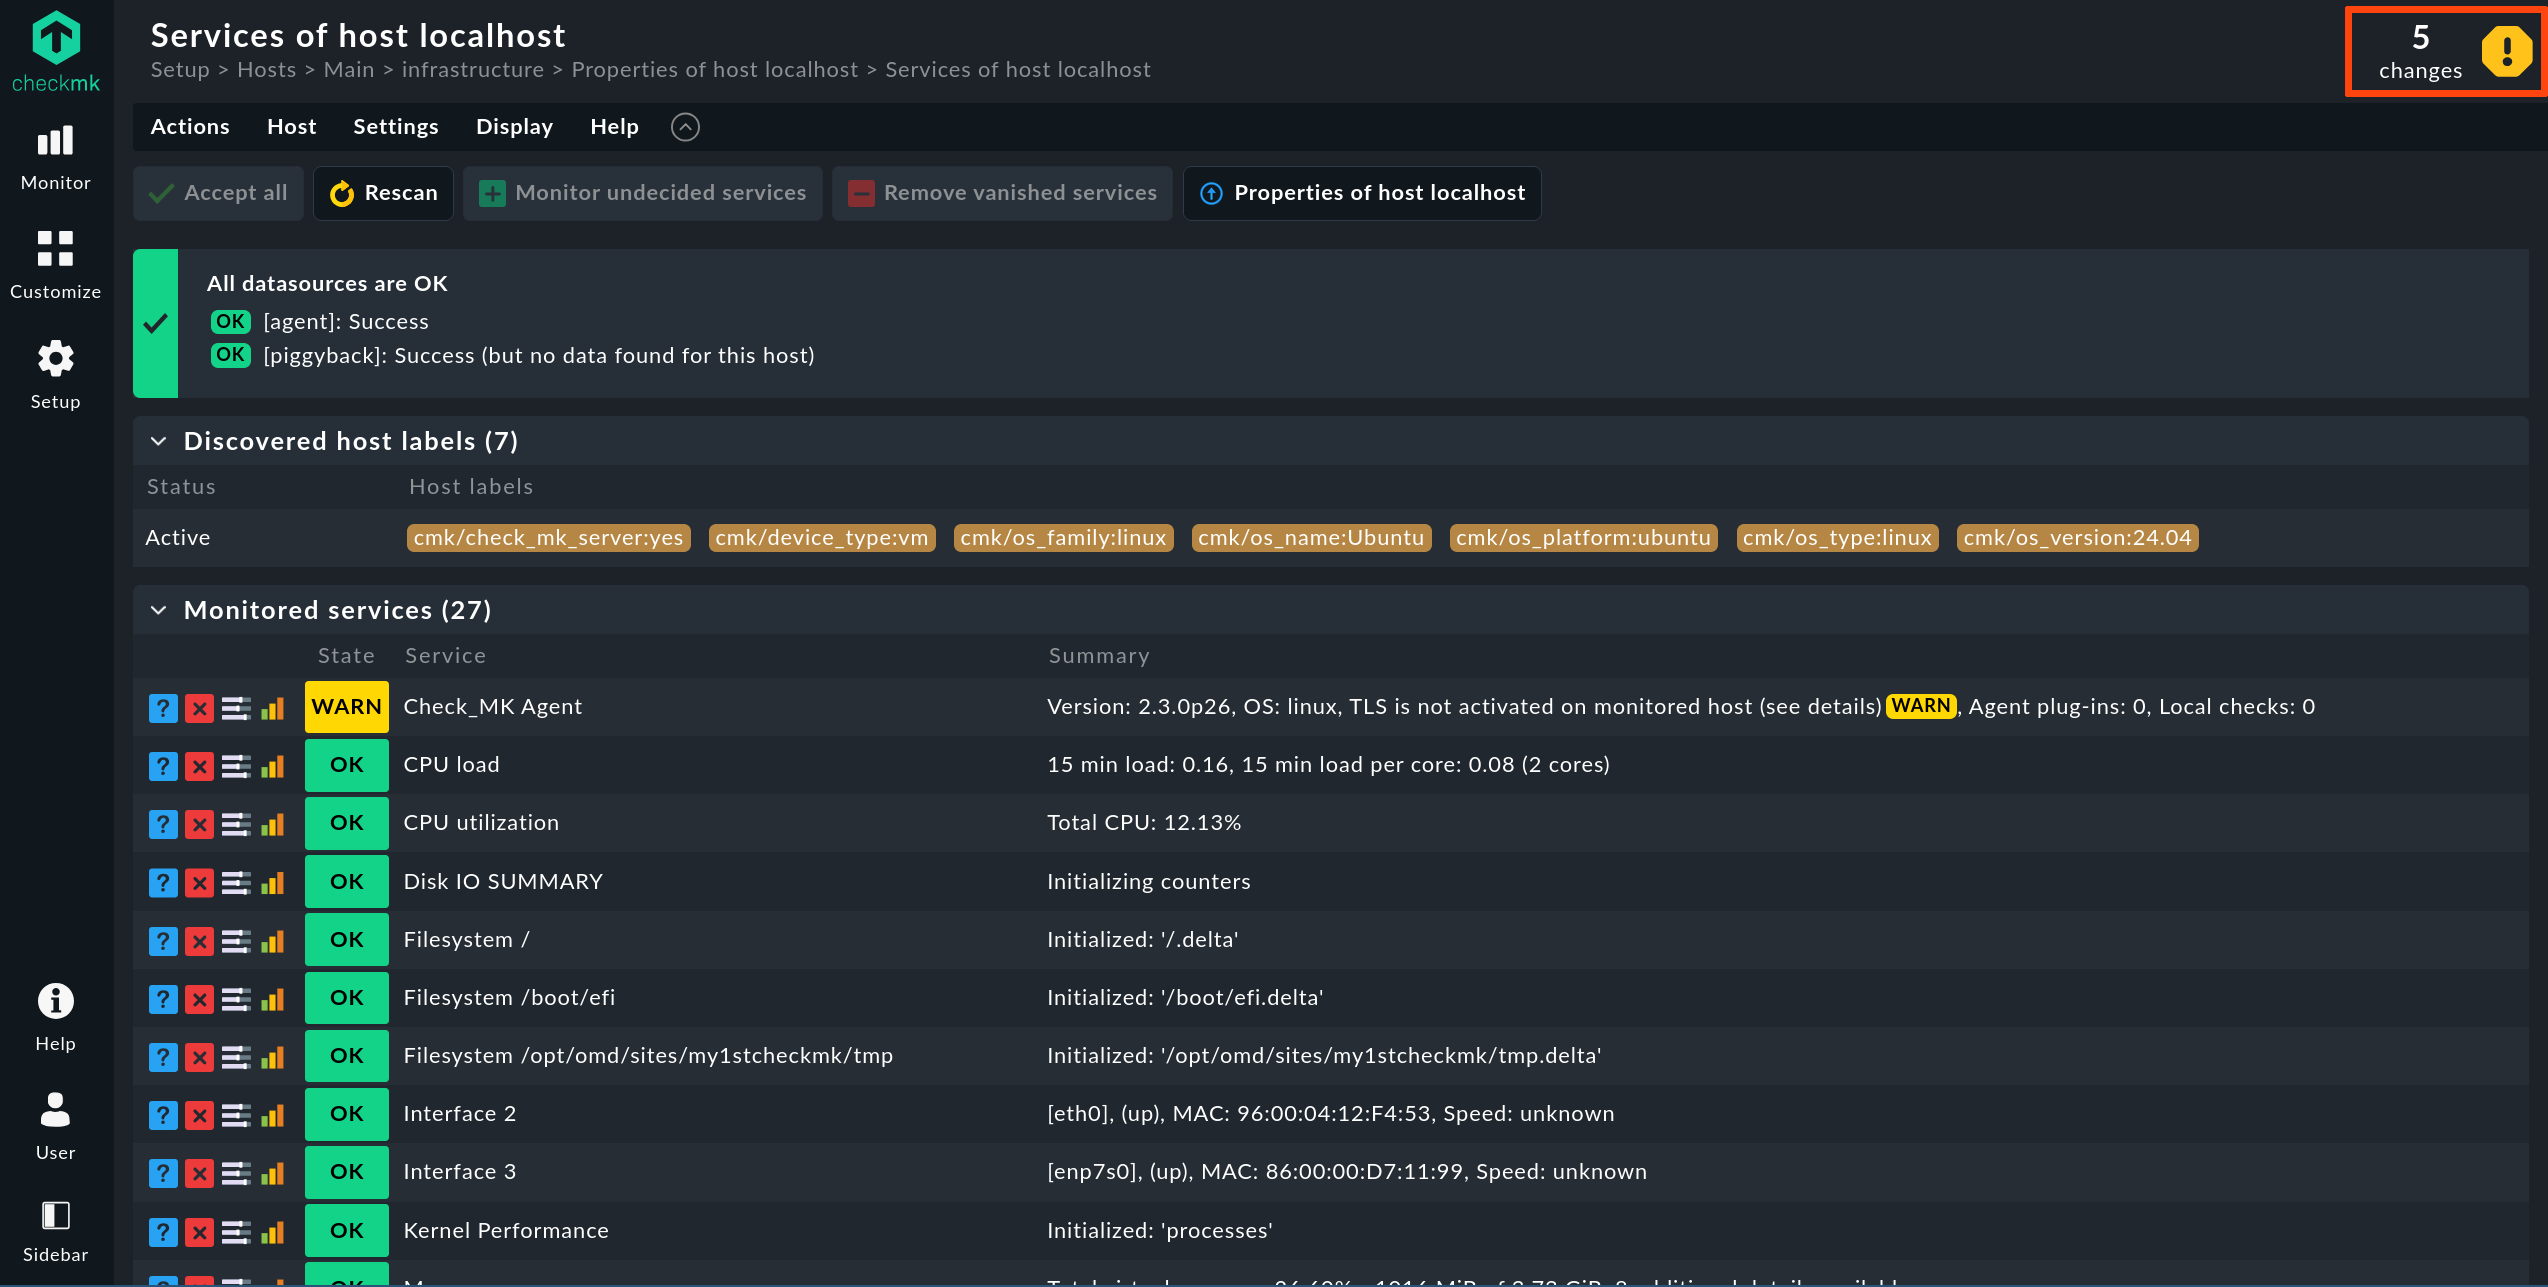Open the Setup gear menu
The width and height of the screenshot is (2548, 1287).
click(x=56, y=375)
